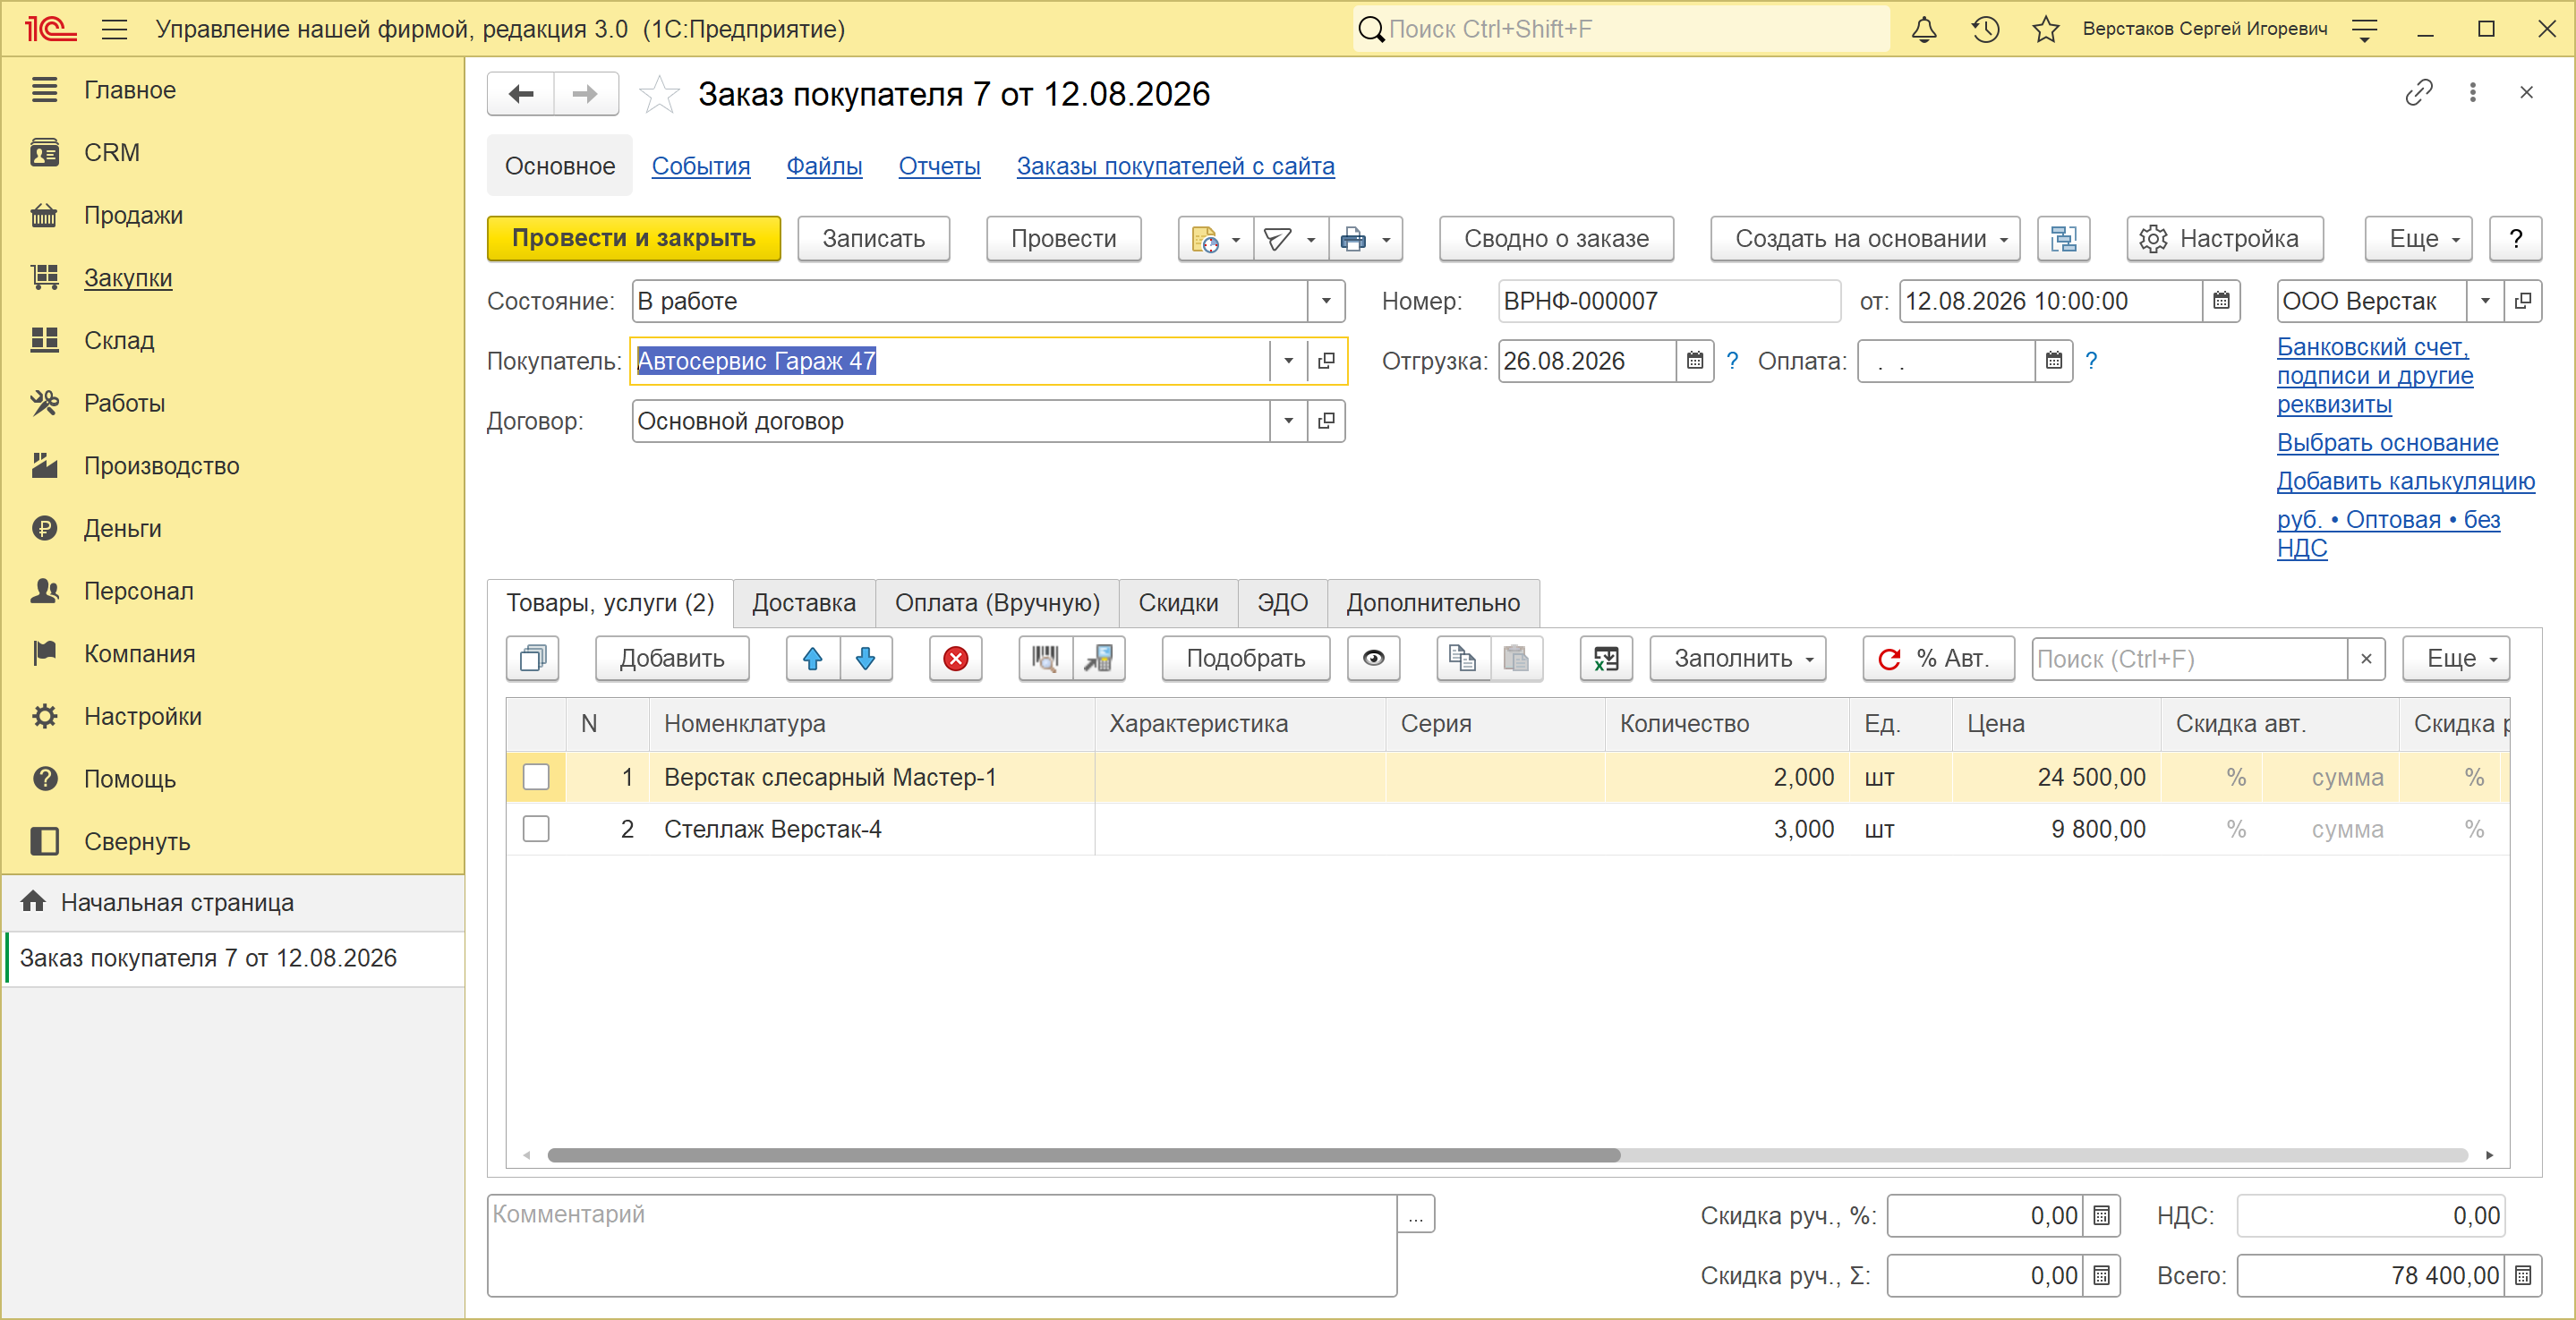This screenshot has height=1320, width=2576.
Task: Open top Еще menu
Action: [x=2419, y=239]
